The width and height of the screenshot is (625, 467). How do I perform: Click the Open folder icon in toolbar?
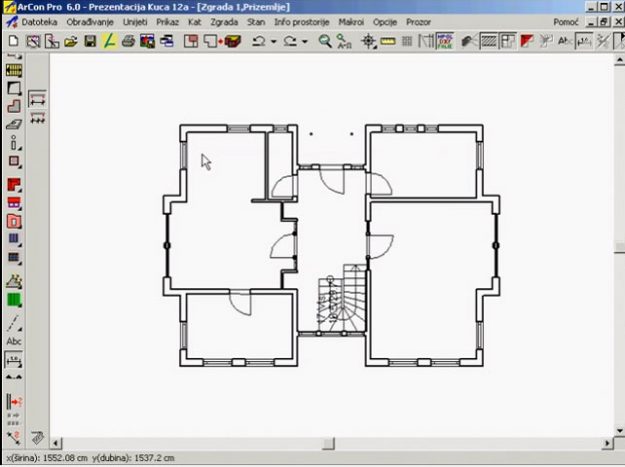click(71, 42)
